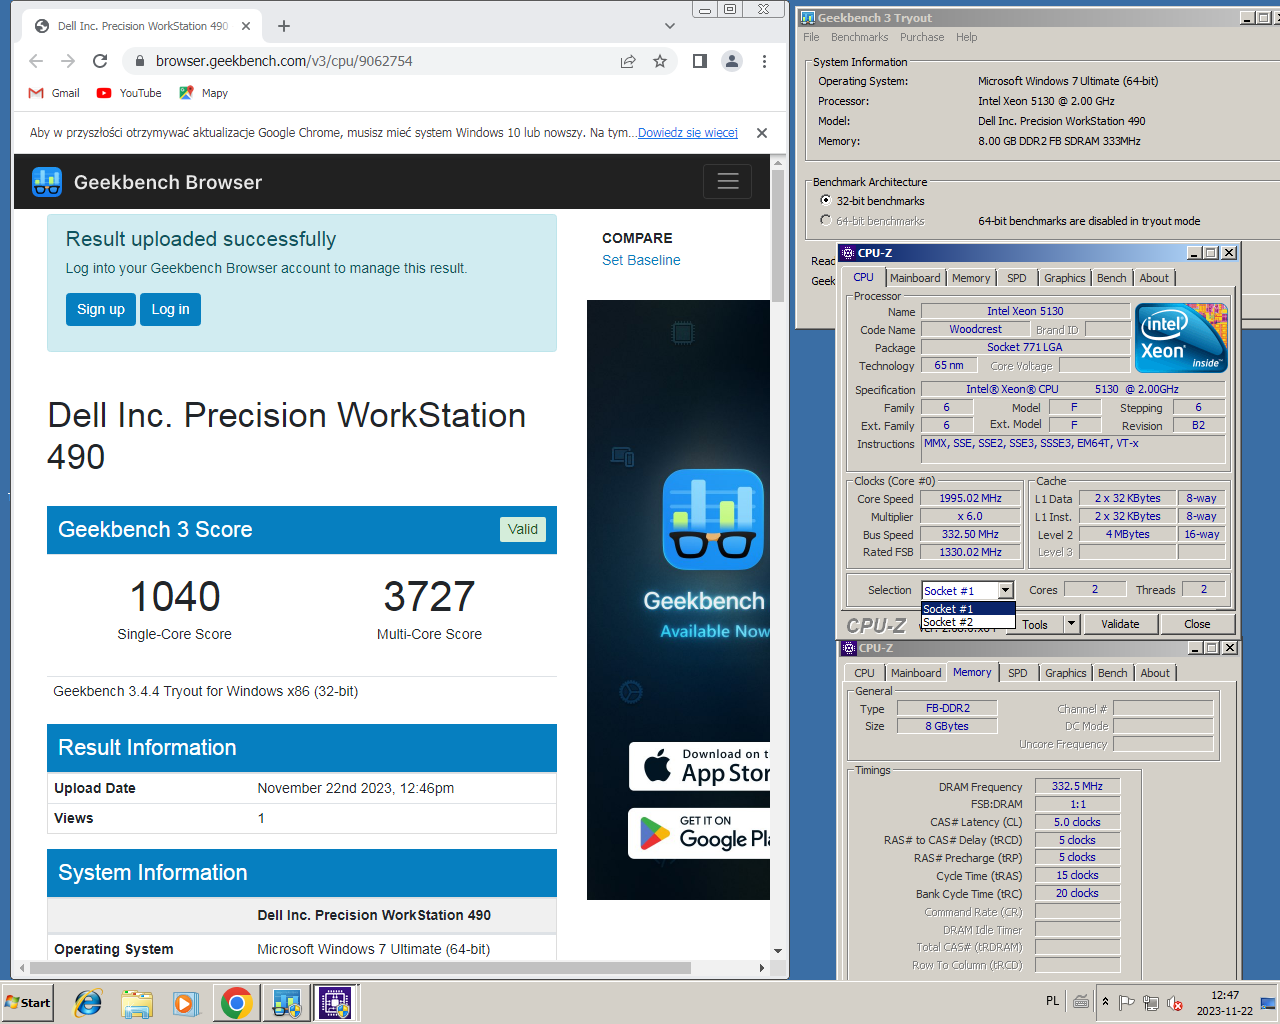This screenshot has height=1024, width=1280.
Task: Click Geekbench ad app icon
Action: pyautogui.click(x=713, y=519)
